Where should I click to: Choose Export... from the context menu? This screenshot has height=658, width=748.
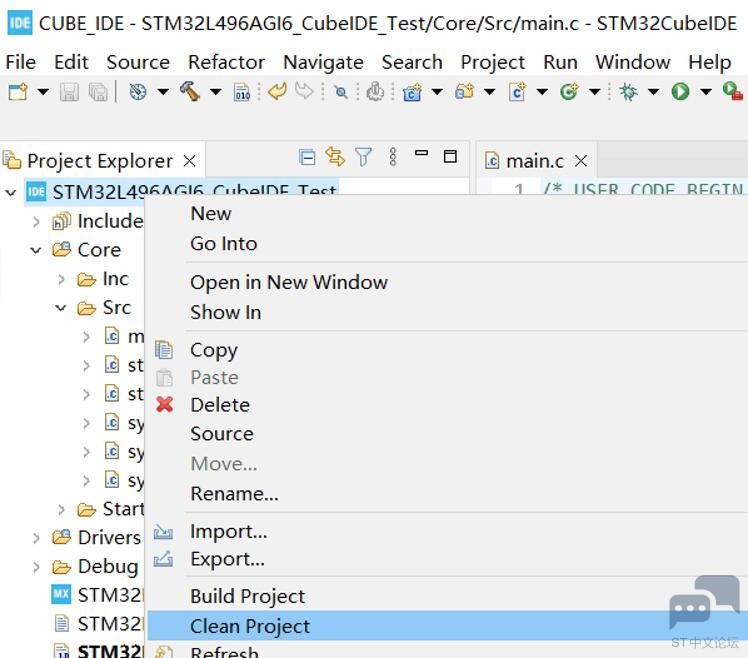tap(447, 559)
